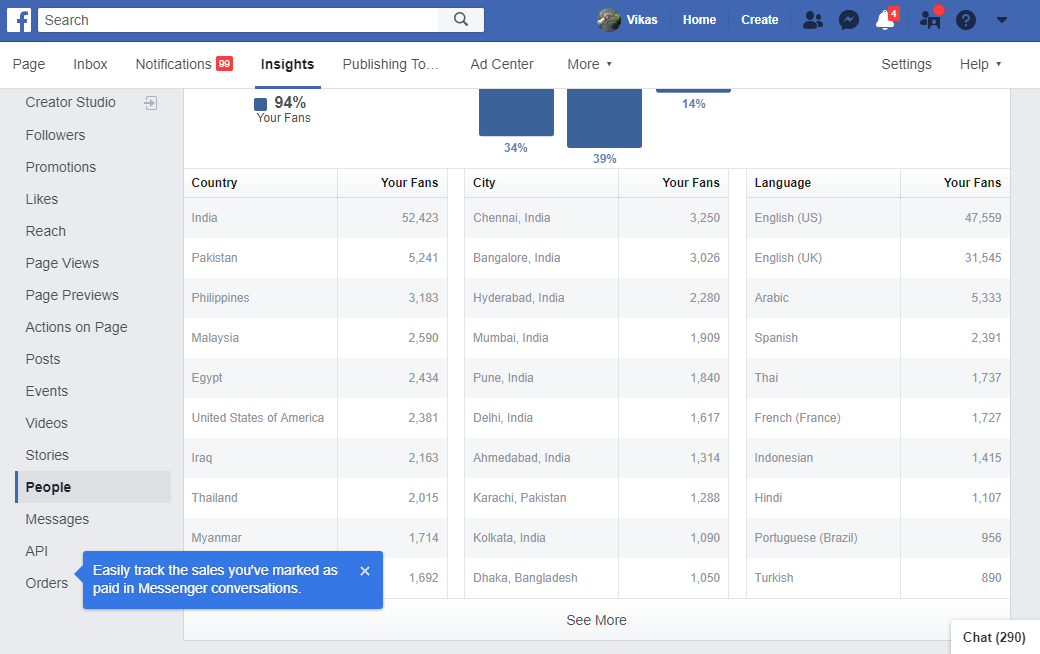The height and width of the screenshot is (654, 1040).
Task: Open the Ad Center tab
Action: pyautogui.click(x=502, y=64)
